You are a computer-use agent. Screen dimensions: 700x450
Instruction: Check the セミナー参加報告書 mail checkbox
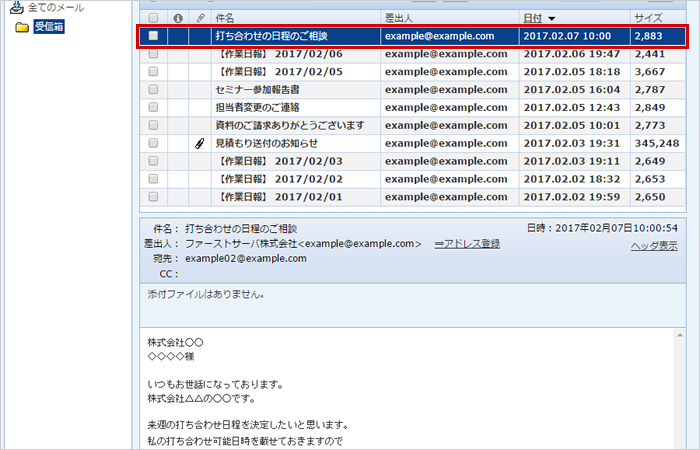click(153, 89)
